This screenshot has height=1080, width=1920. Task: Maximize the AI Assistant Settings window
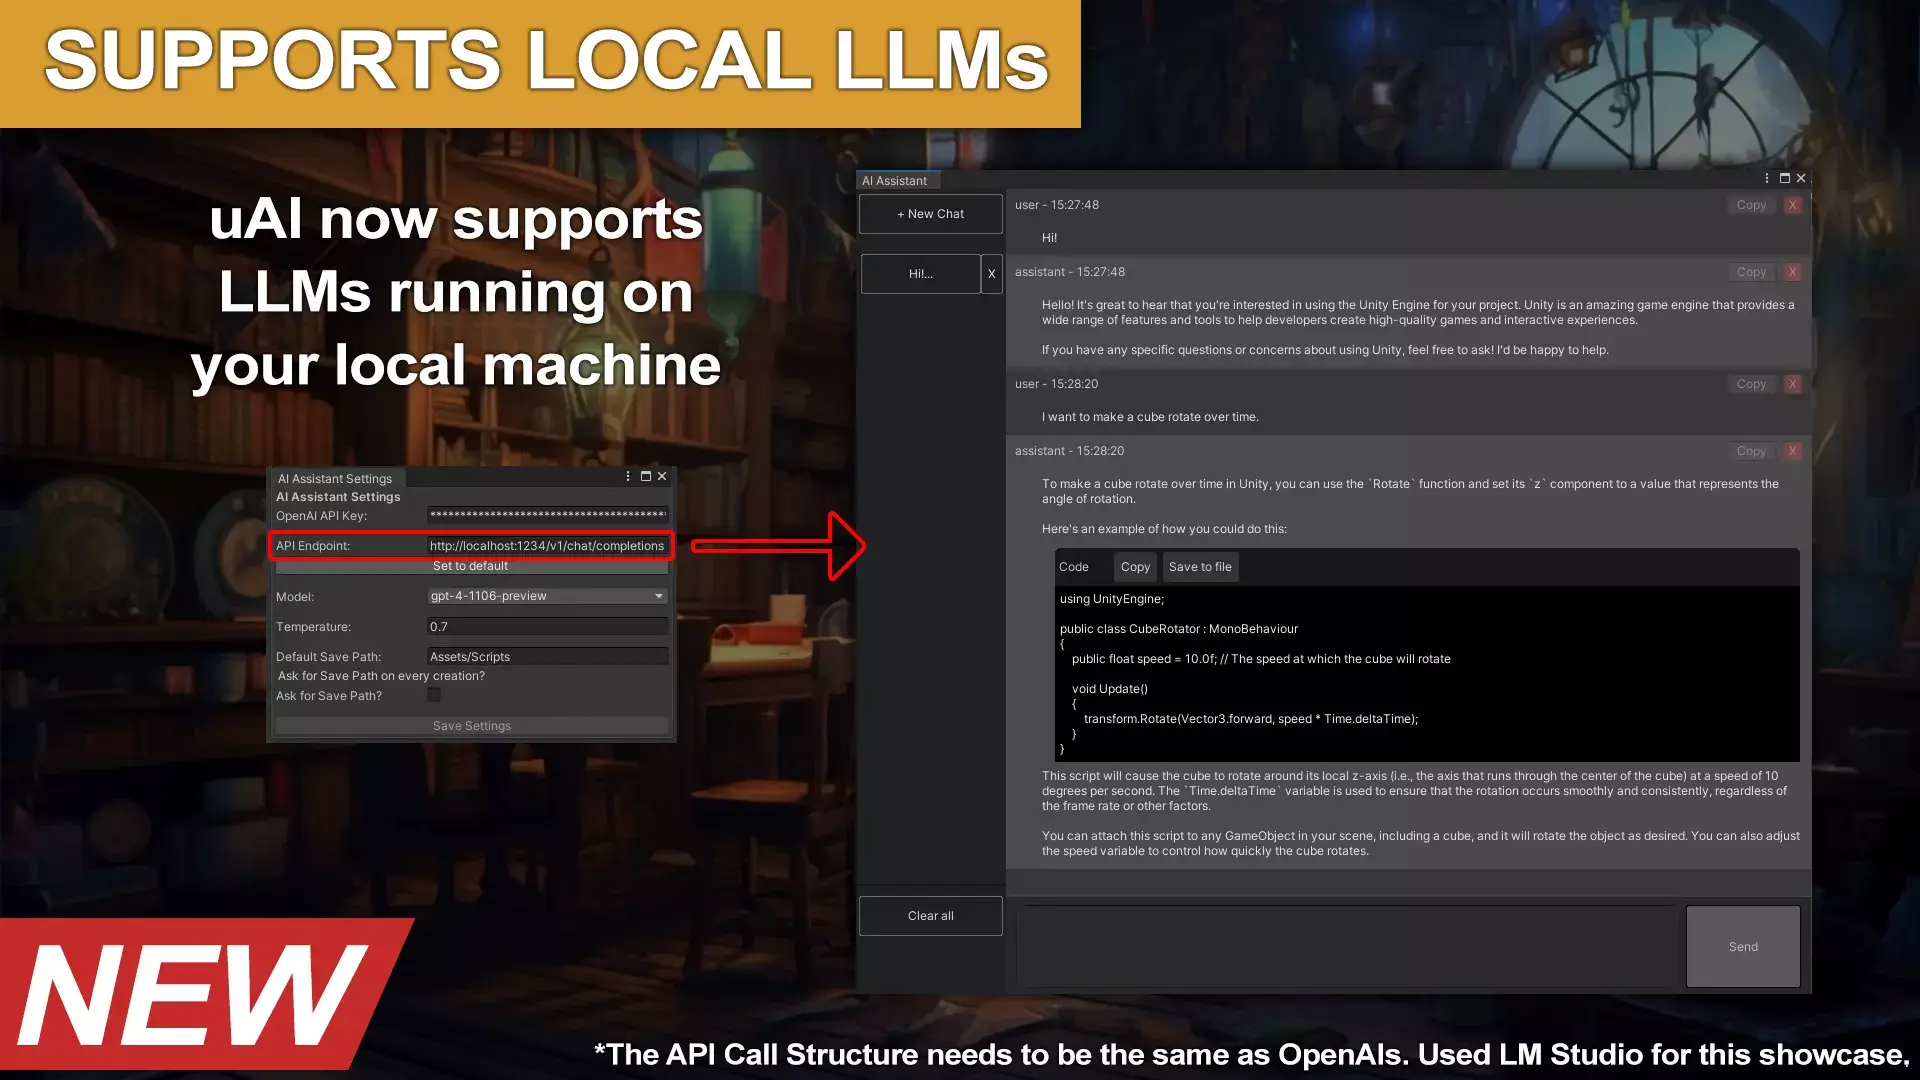646,476
